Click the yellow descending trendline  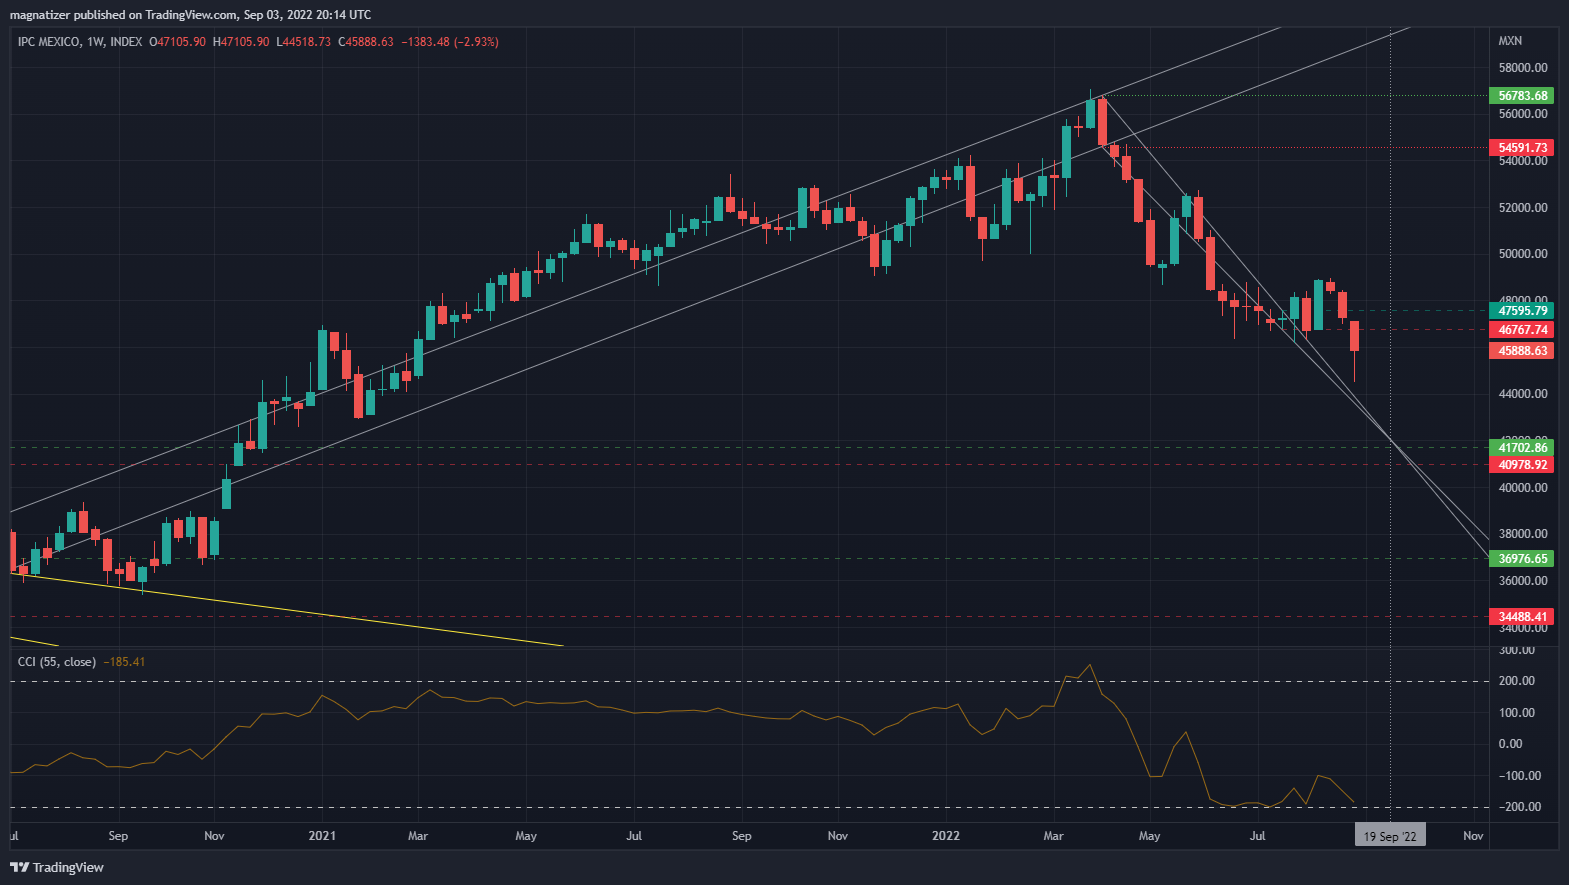pyautogui.click(x=300, y=610)
